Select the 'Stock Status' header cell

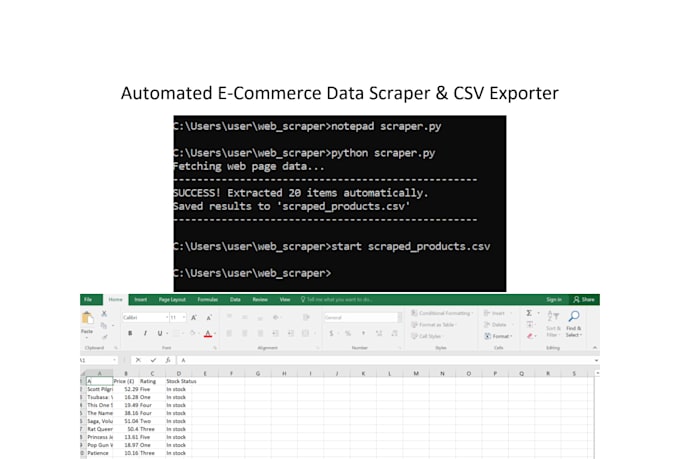tap(181, 381)
